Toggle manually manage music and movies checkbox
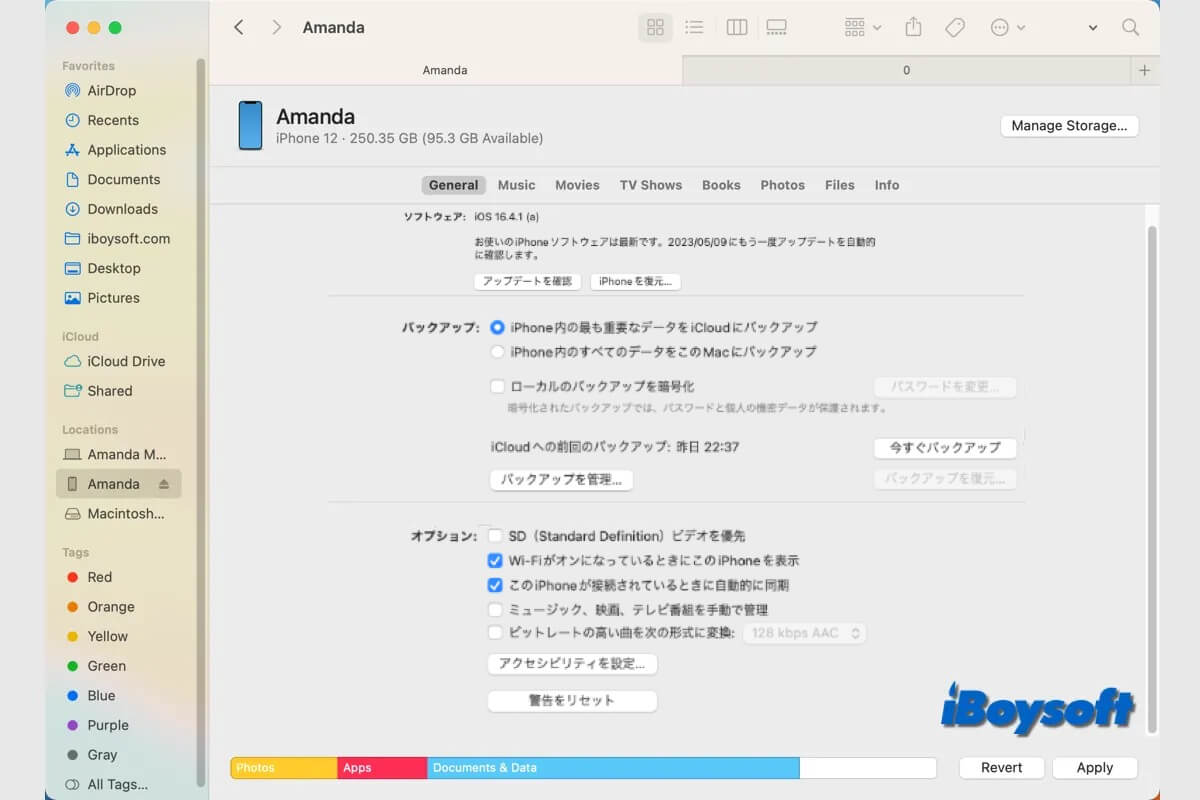 pyautogui.click(x=495, y=609)
